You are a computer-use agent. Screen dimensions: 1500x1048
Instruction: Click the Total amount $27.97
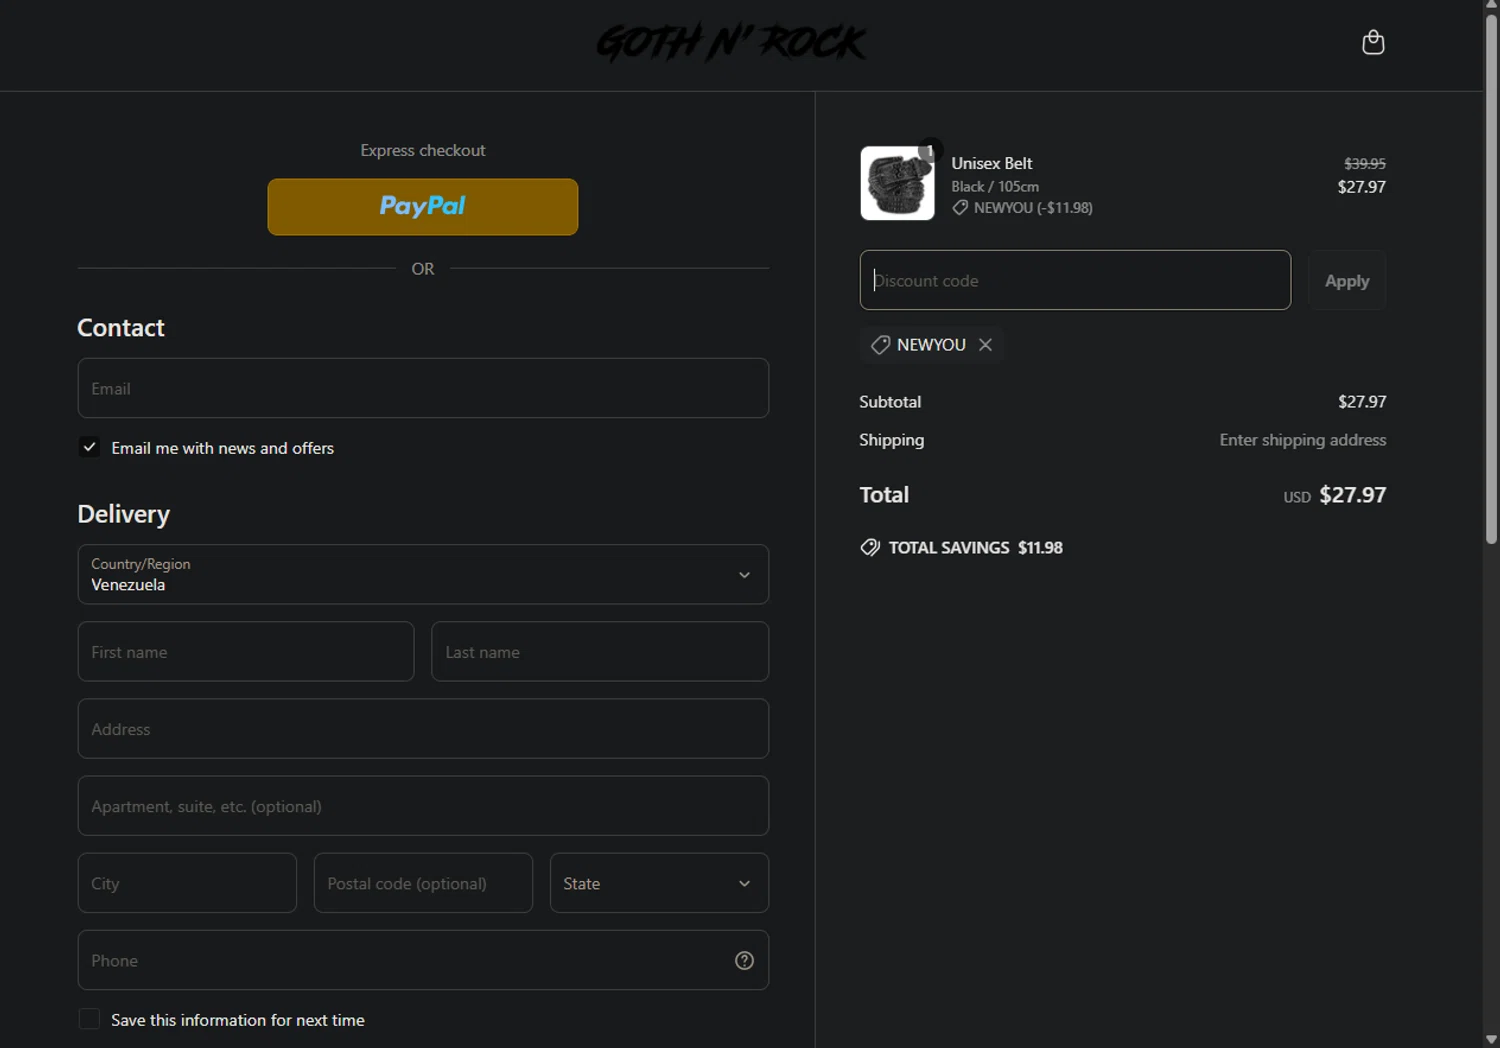[x=1352, y=495]
